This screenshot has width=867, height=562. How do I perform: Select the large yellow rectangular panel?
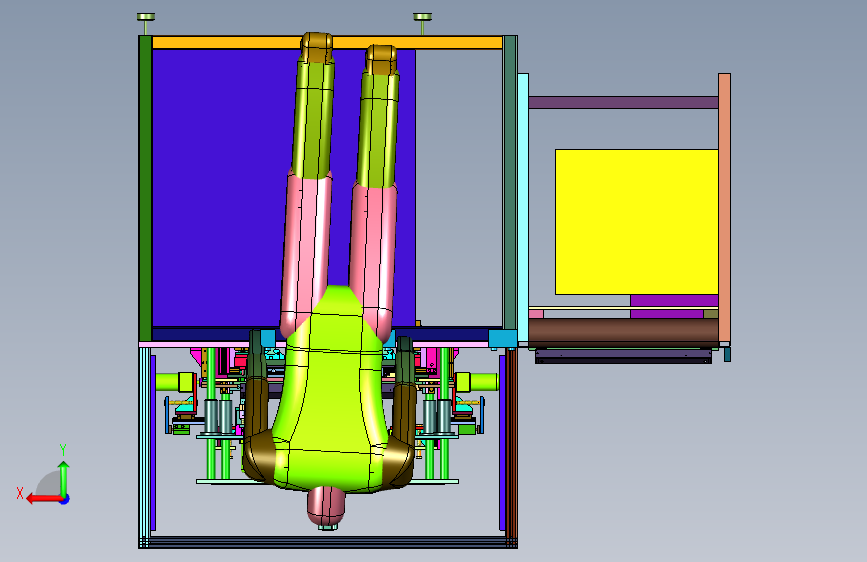pos(636,222)
